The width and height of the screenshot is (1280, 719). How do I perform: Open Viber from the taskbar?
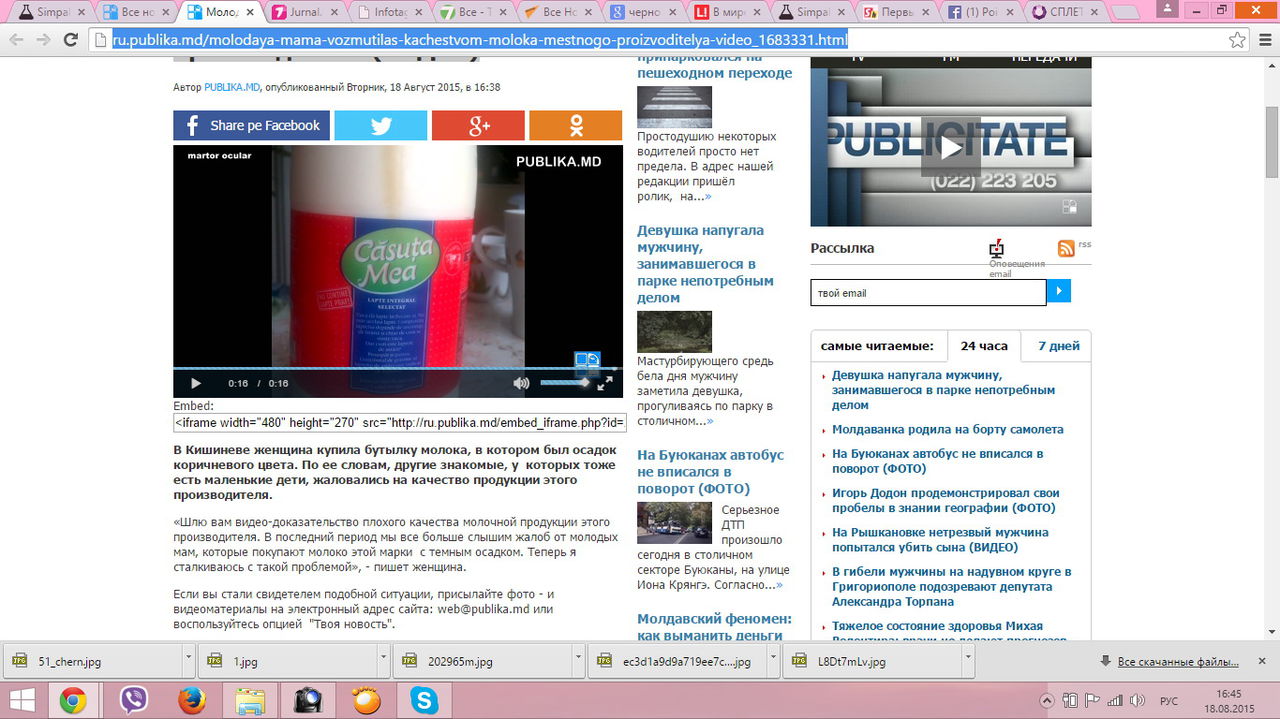click(133, 700)
